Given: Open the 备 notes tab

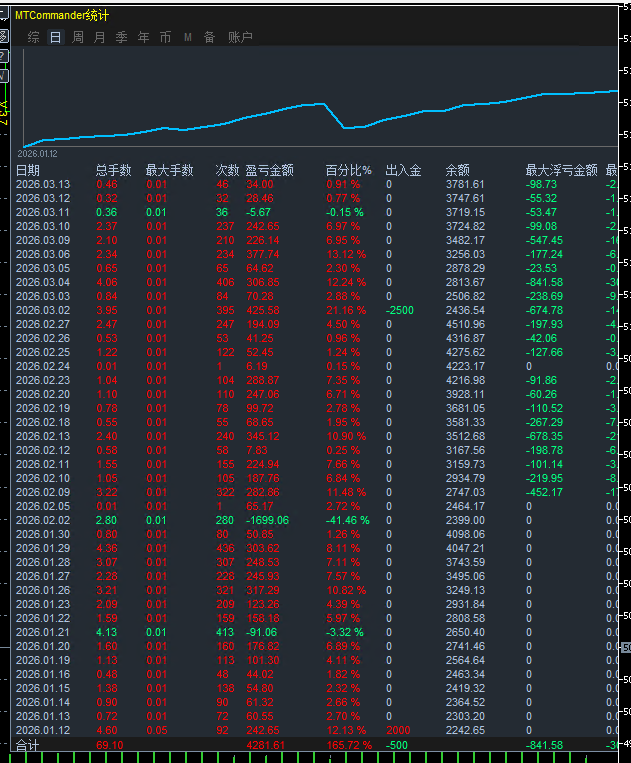Looking at the screenshot, I should point(209,37).
